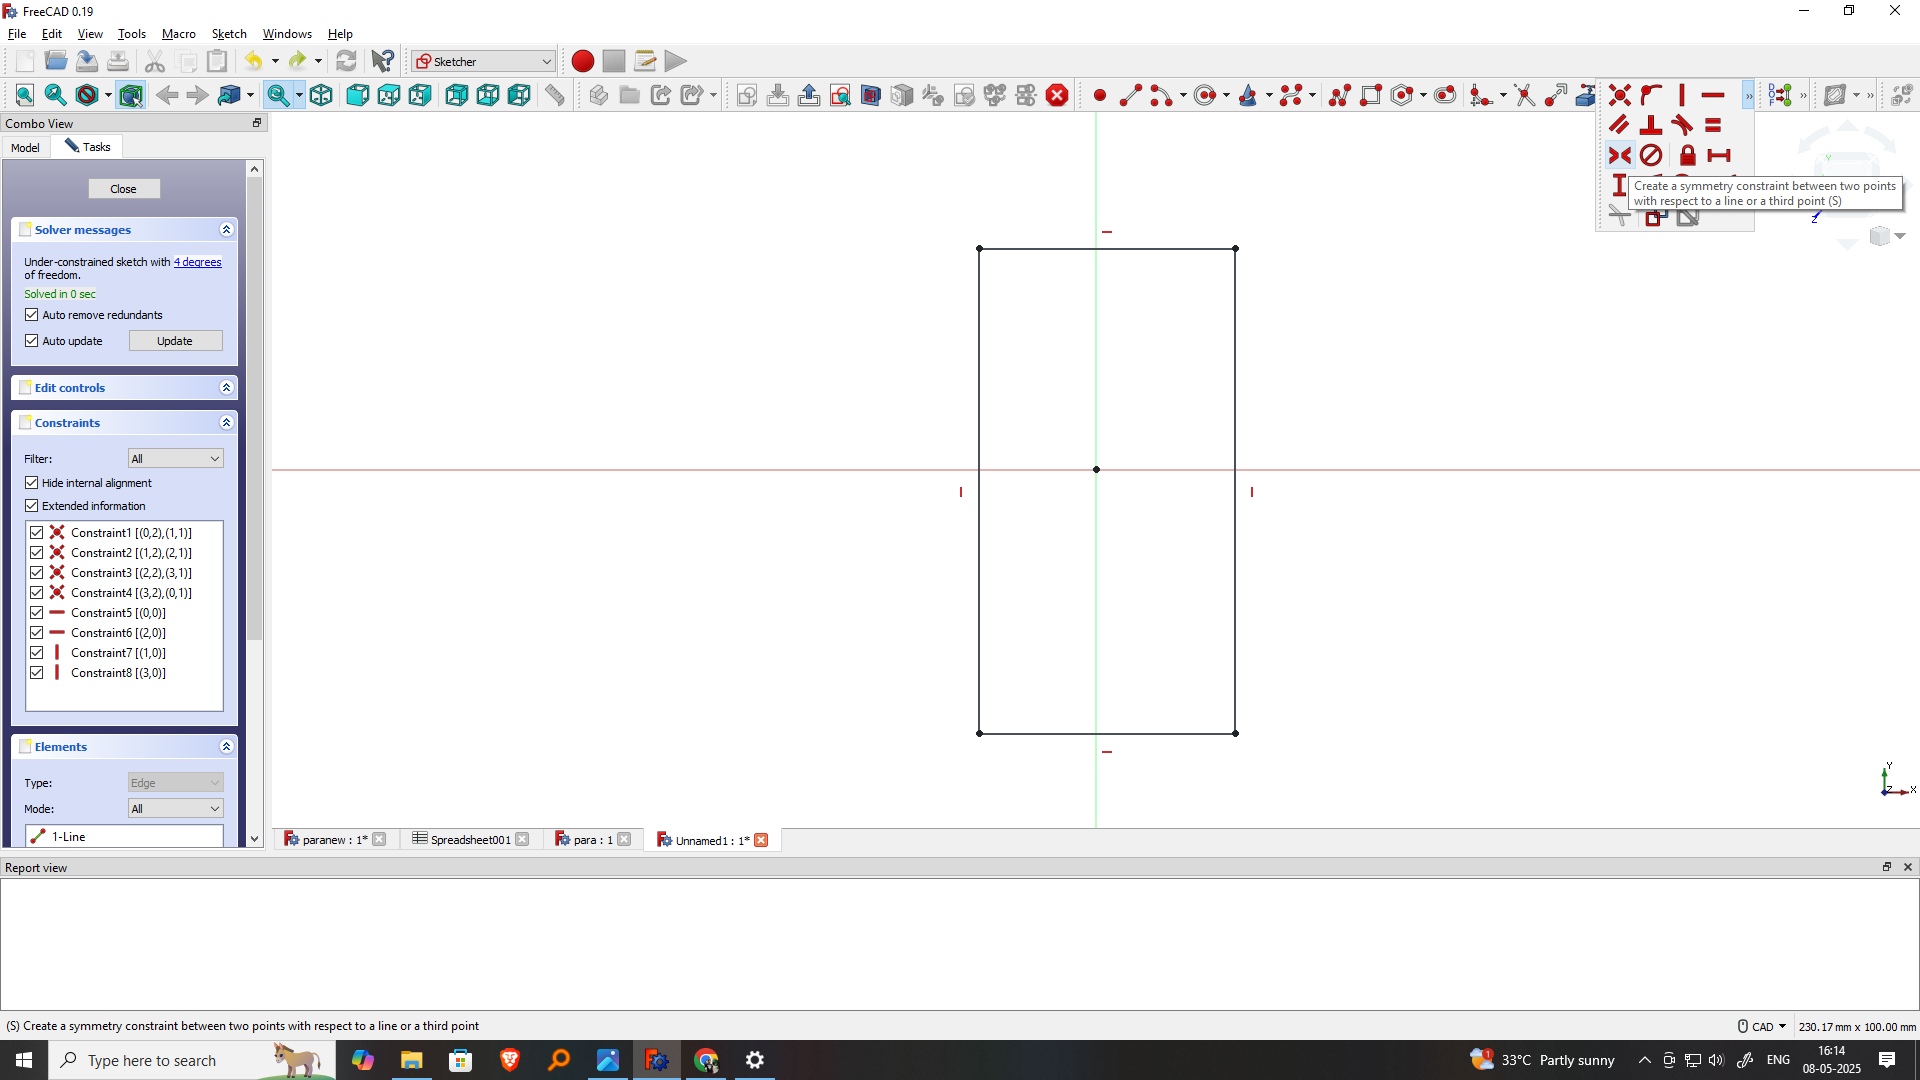Image resolution: width=1920 pixels, height=1080 pixels.
Task: Select the block constraint tool
Action: click(x=1651, y=155)
